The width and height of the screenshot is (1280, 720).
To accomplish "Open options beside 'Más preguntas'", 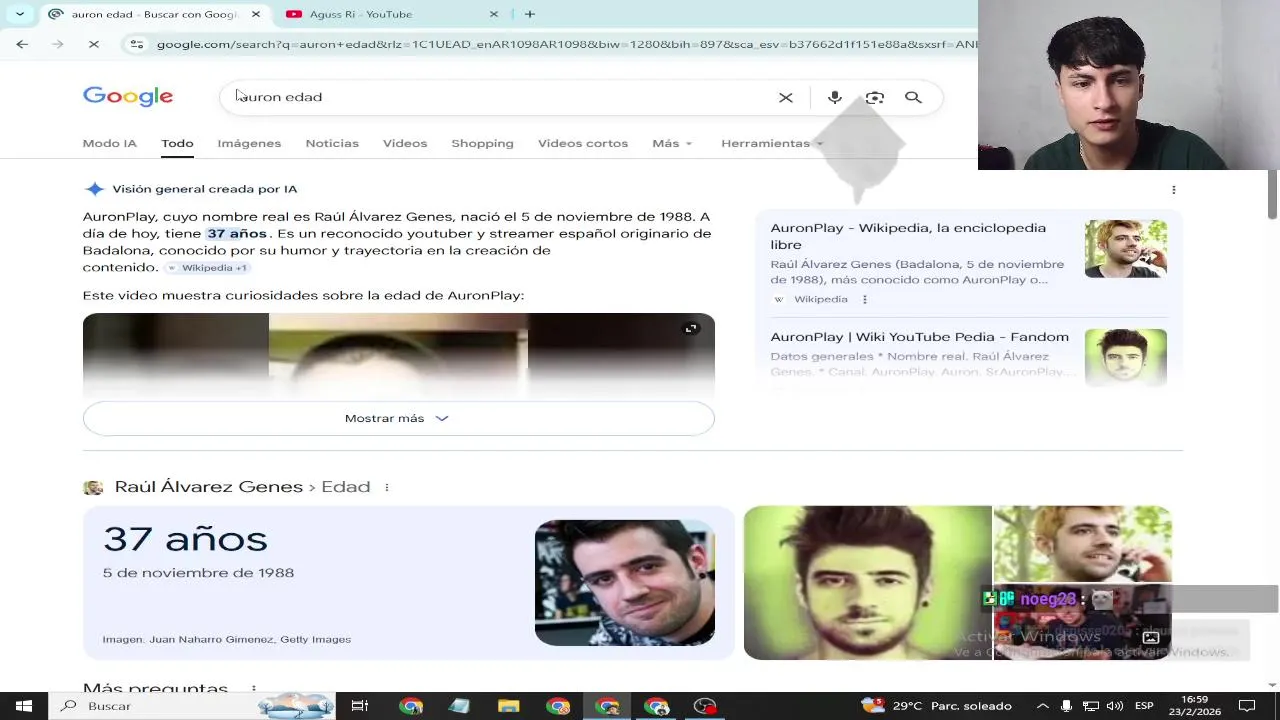I will click(254, 689).
